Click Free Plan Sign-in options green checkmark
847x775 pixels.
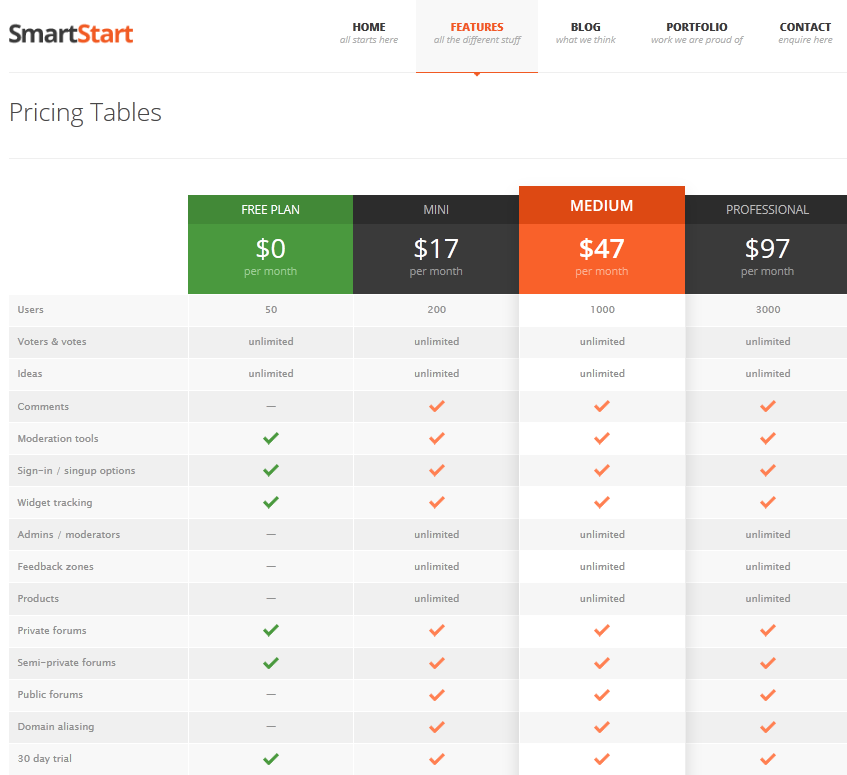pos(271,470)
